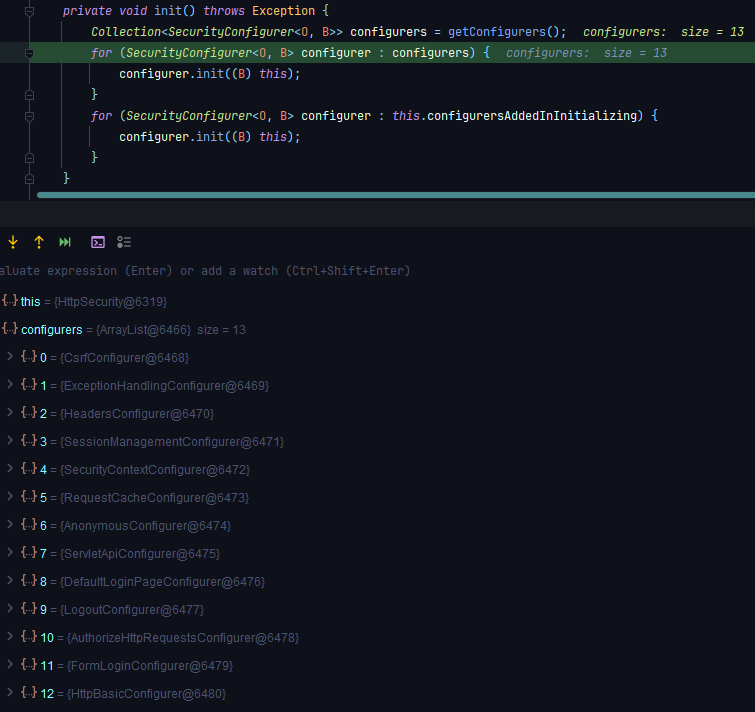Click the Step Out up-arrow icon
The height and width of the screenshot is (712, 755).
point(39,242)
